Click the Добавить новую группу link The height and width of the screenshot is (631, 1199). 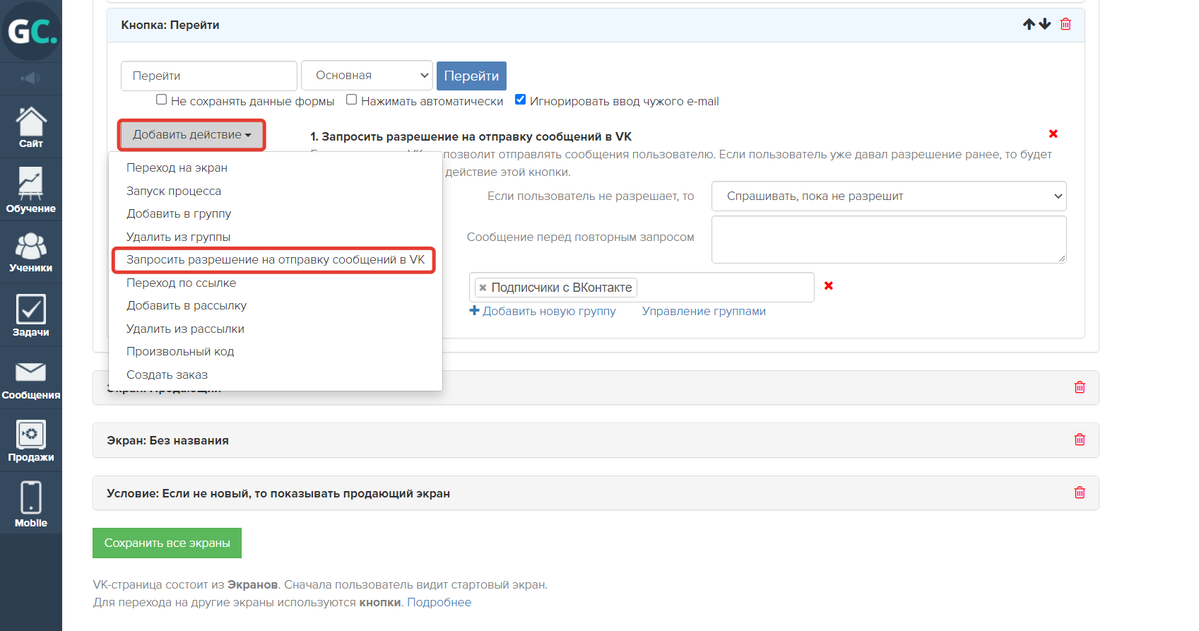542,311
